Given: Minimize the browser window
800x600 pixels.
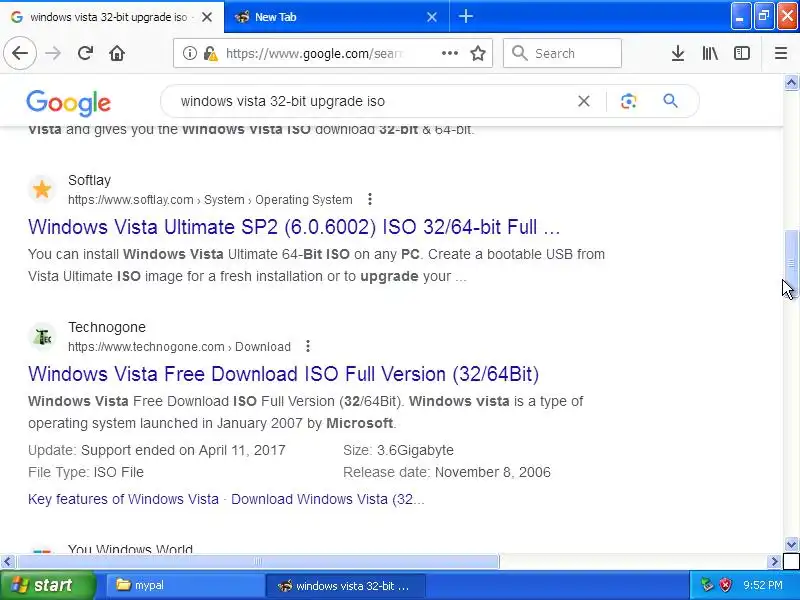Looking at the screenshot, I should pos(740,16).
